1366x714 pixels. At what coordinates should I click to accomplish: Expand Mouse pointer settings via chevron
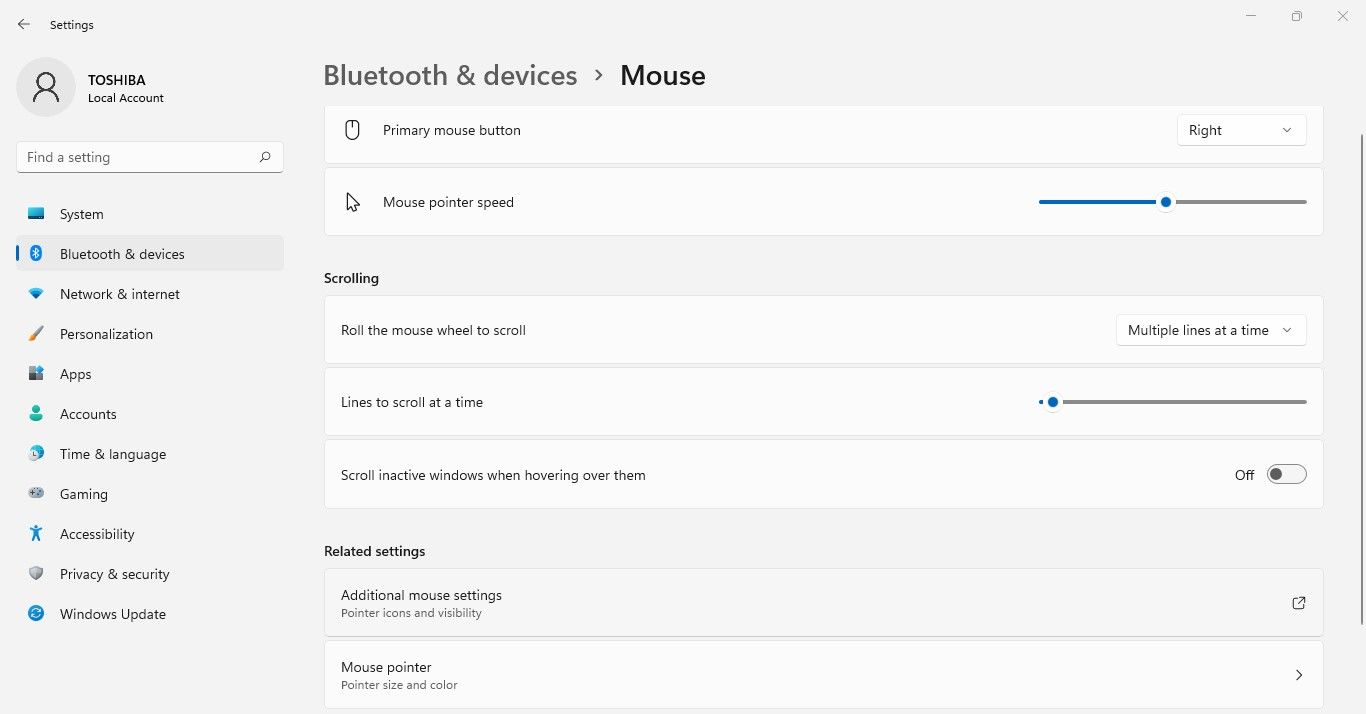[x=1298, y=674]
